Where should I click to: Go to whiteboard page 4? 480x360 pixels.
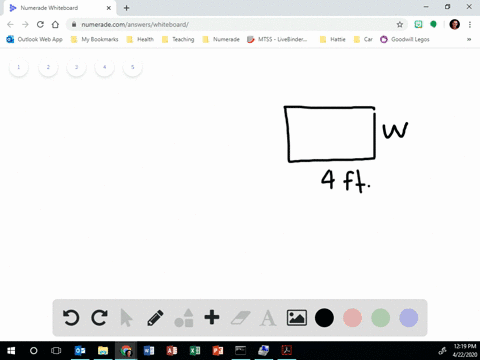coord(105,67)
